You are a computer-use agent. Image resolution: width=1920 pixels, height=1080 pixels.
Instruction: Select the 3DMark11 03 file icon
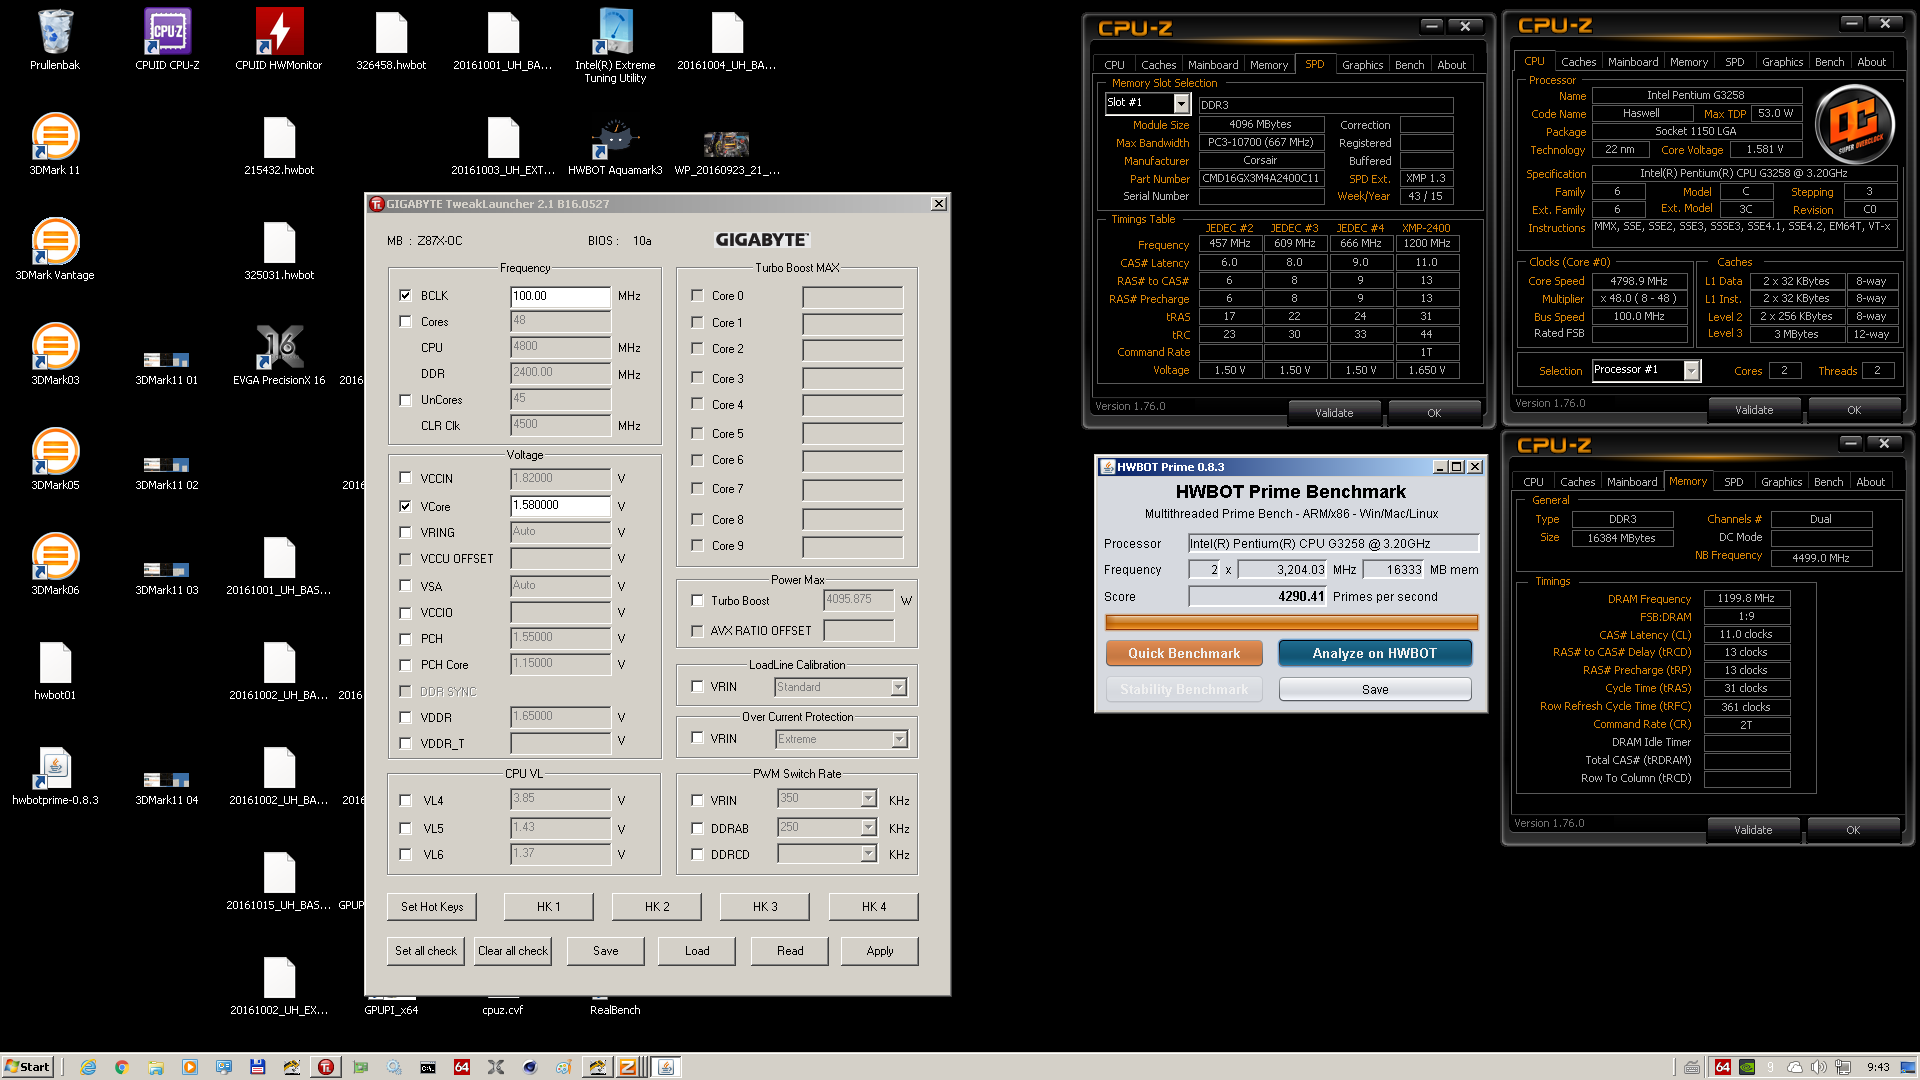[167, 575]
